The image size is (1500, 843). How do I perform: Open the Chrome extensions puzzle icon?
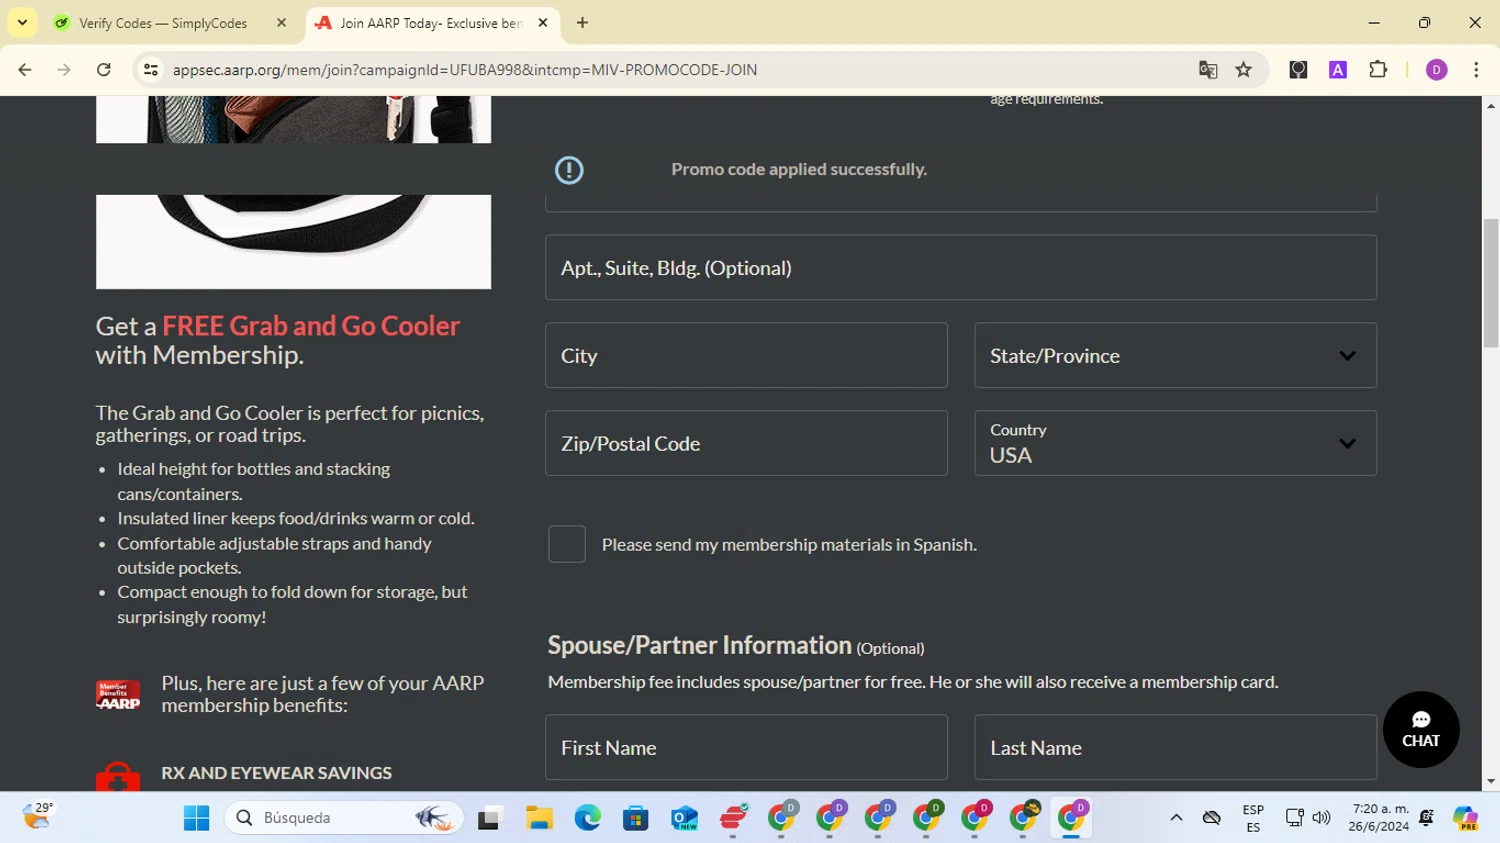1378,70
